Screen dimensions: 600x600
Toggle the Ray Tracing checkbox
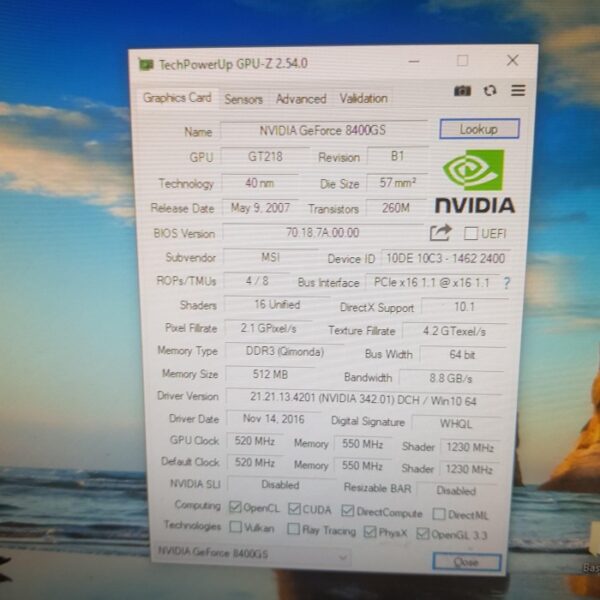coord(293,529)
